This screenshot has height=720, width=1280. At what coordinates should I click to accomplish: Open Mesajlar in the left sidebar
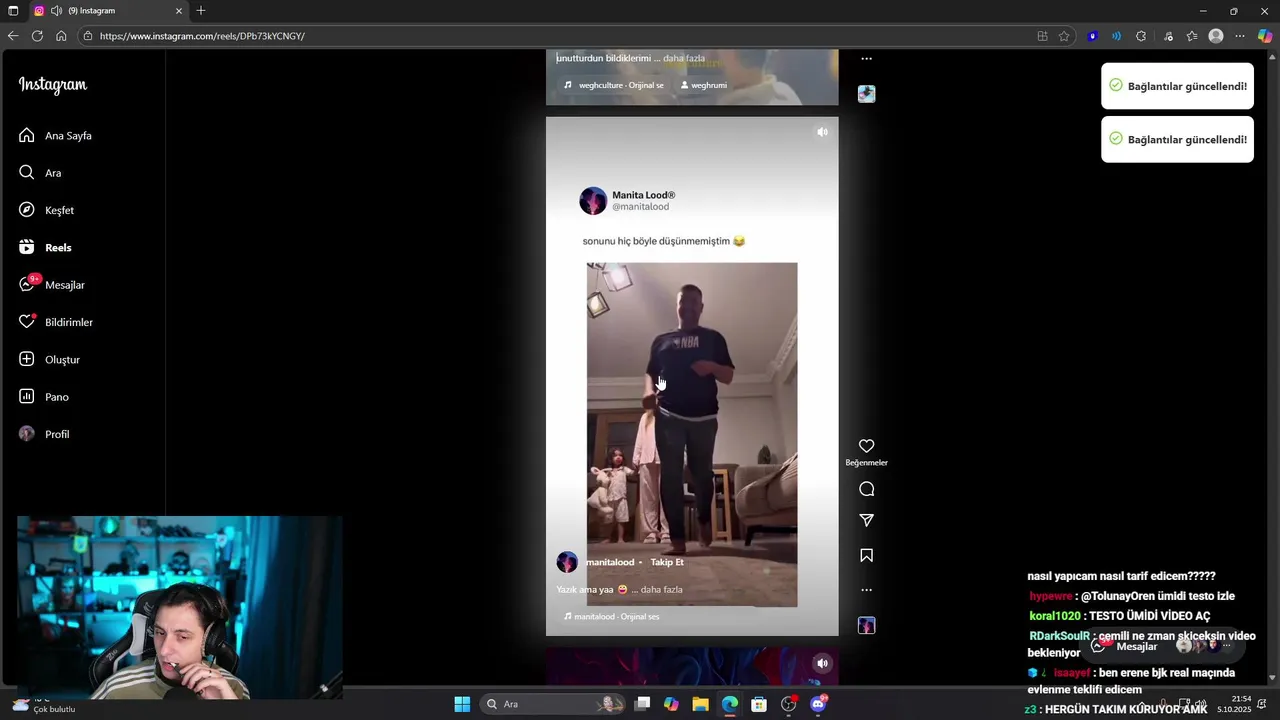[x=52, y=285]
